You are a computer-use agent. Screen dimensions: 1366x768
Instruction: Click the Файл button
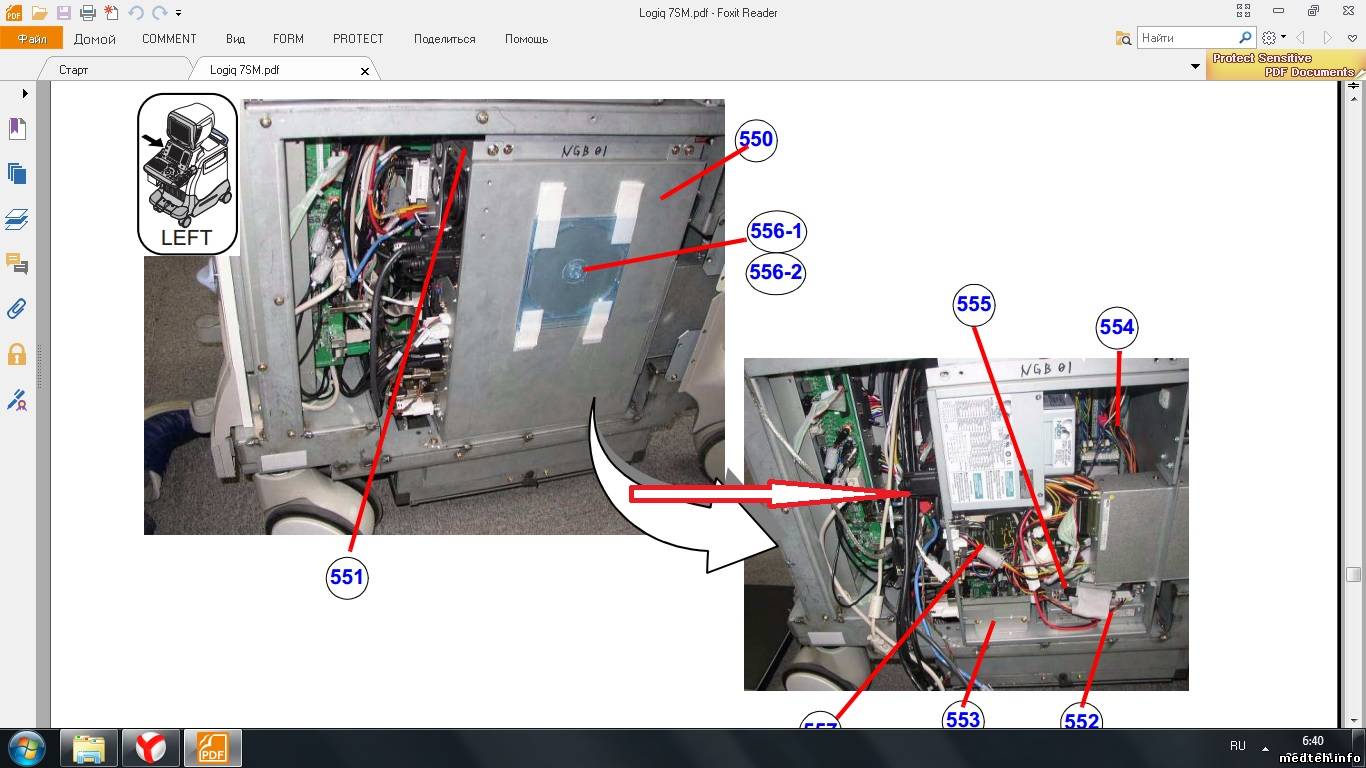click(32, 39)
